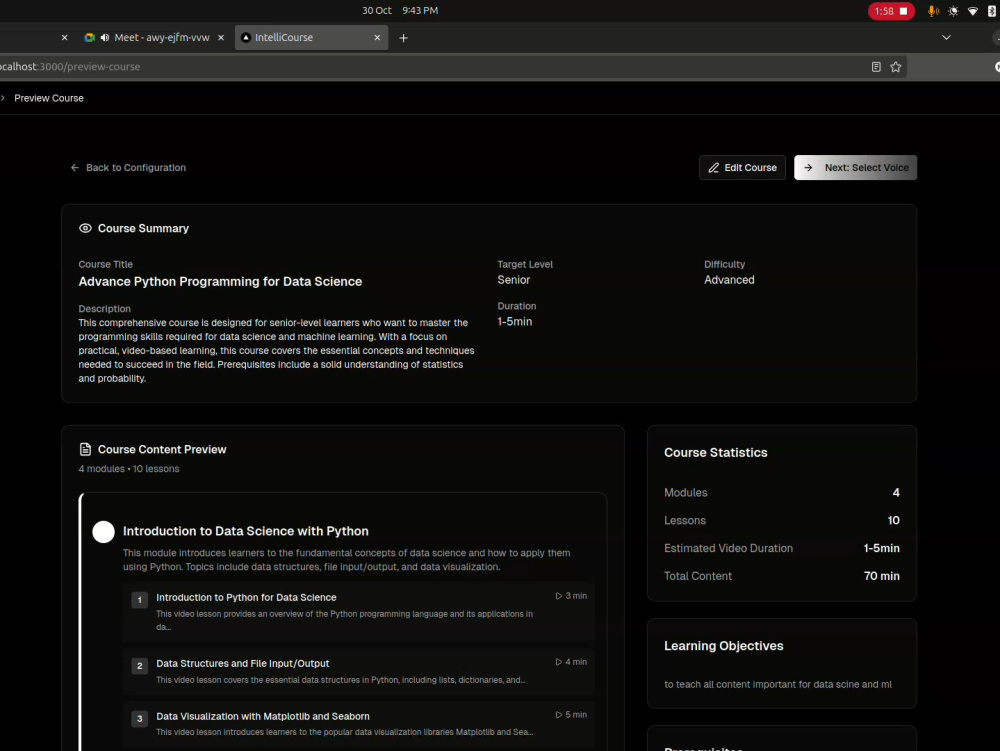Viewport: 1000px width, 751px height.
Task: Click the arrow icon on Next: Select Voice
Action: coord(808,168)
